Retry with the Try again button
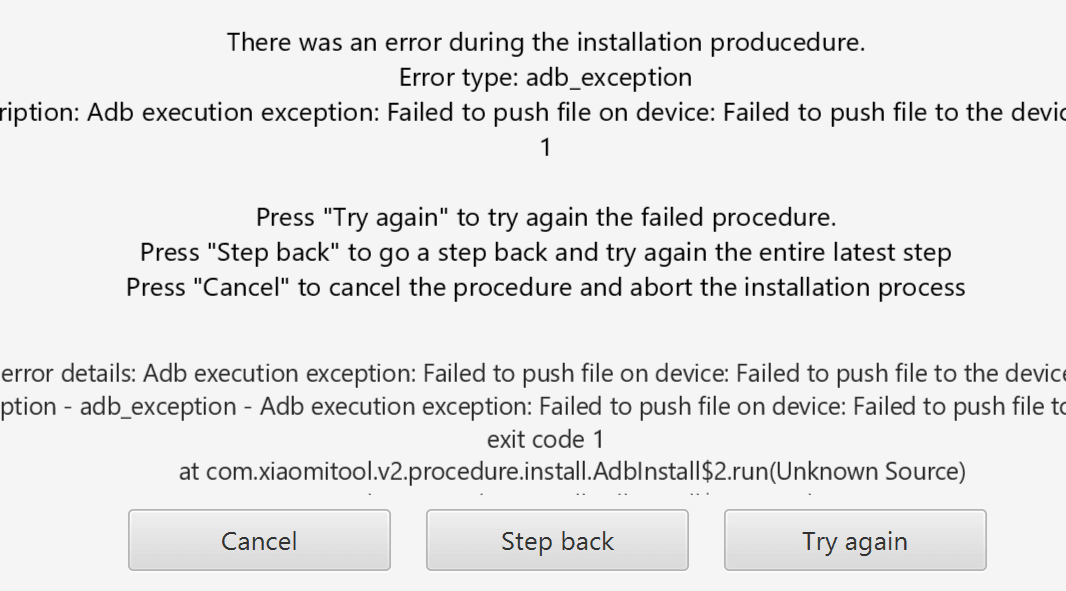 point(855,540)
